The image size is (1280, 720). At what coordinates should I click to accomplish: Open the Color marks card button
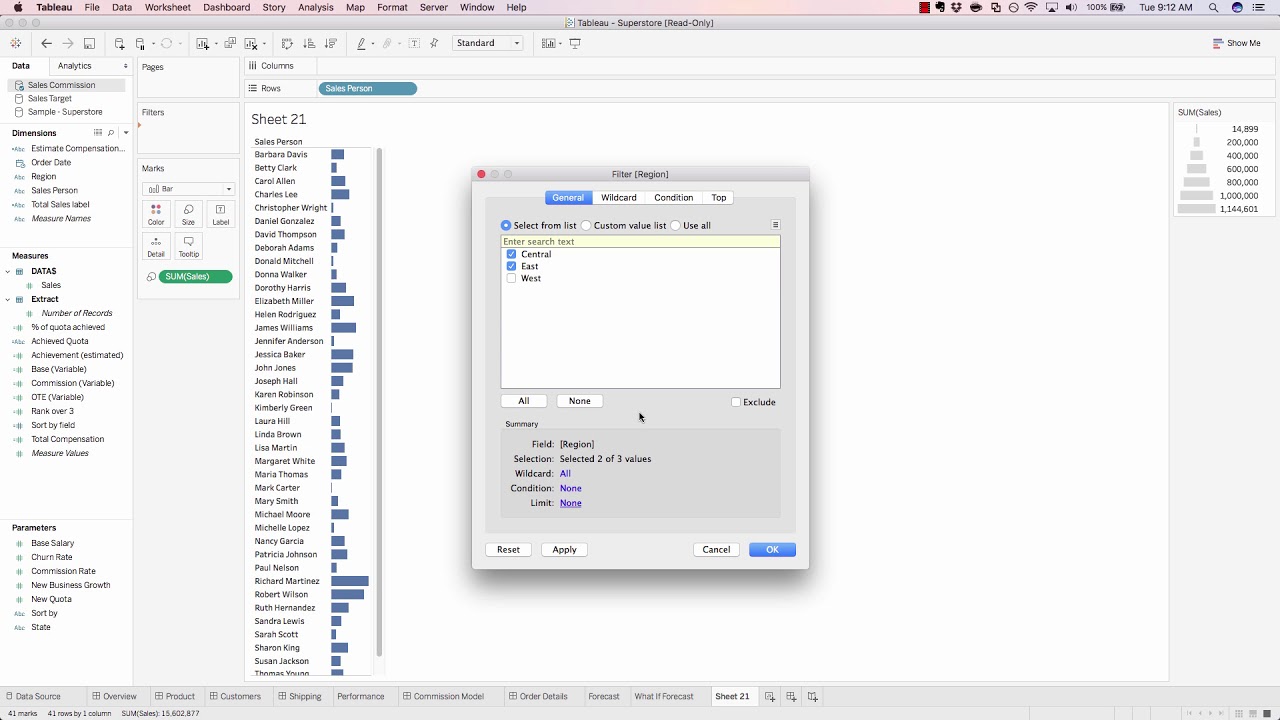coord(156,215)
